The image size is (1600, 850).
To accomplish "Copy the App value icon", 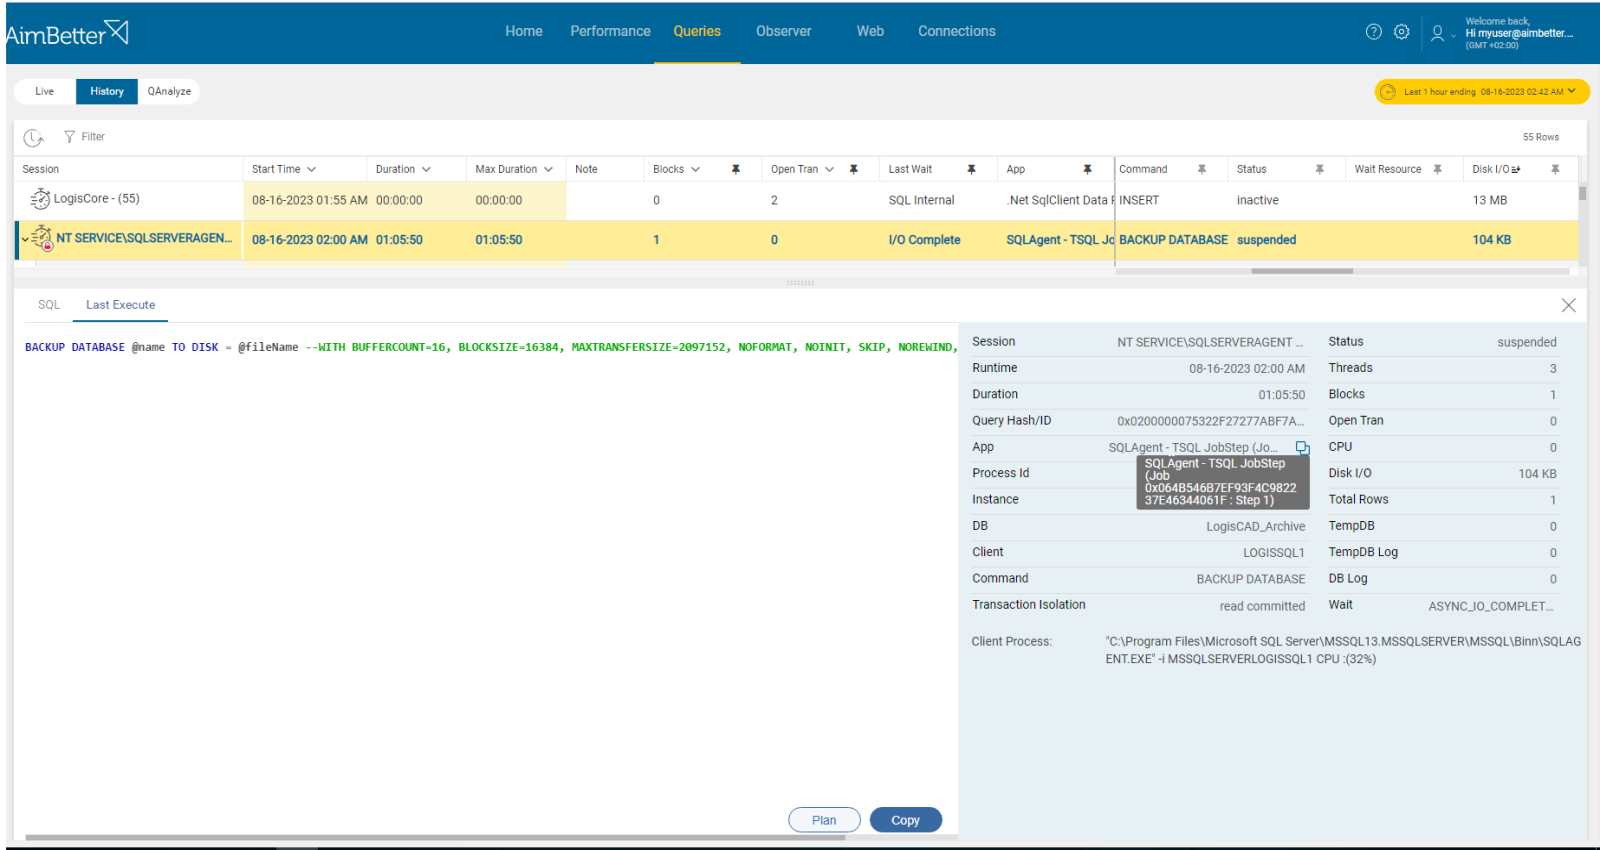I will (1302, 448).
